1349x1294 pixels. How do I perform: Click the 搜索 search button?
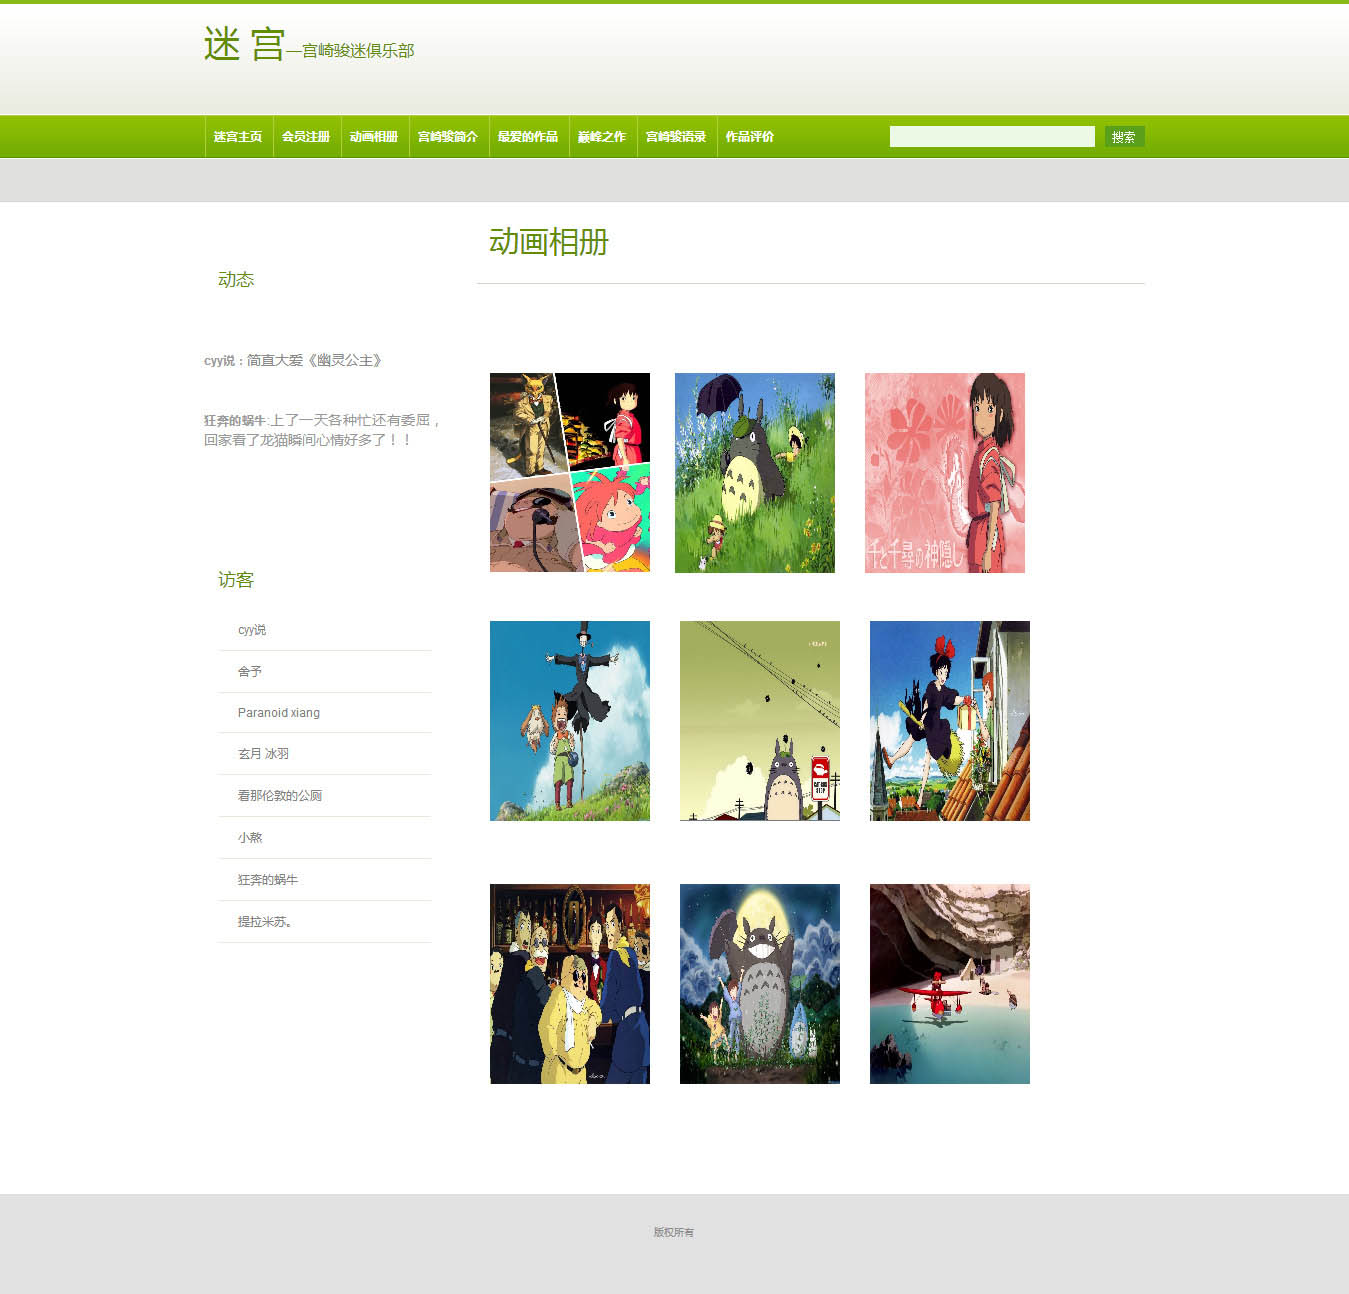pyautogui.click(x=1124, y=136)
